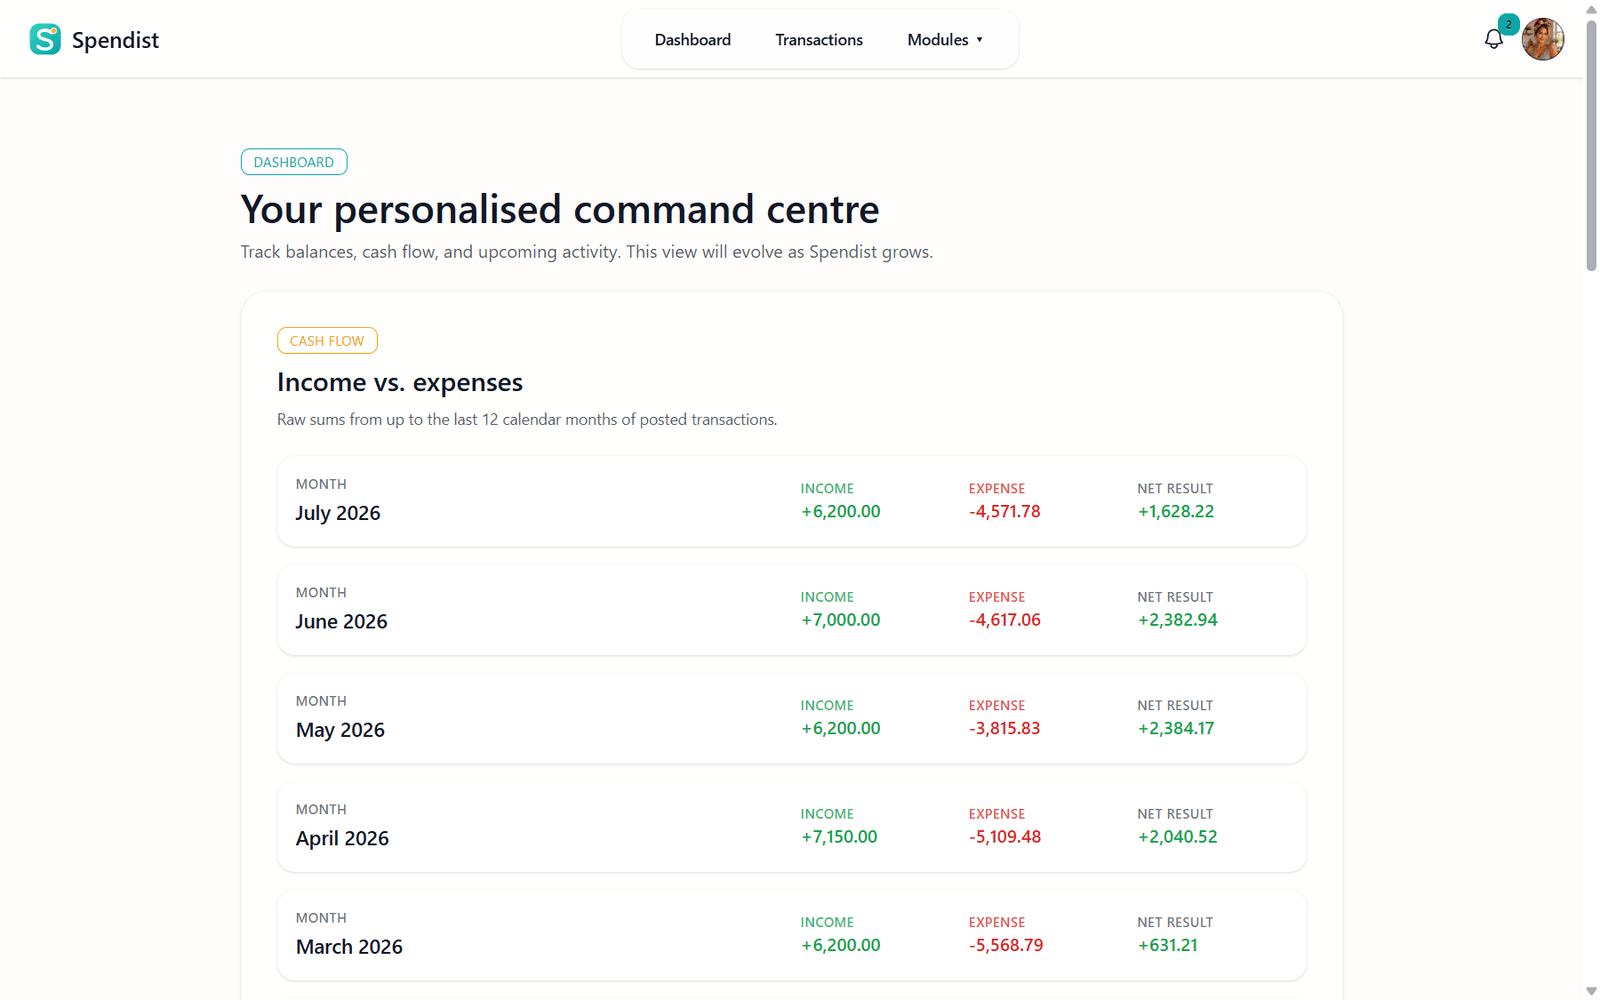
Task: Click June expense value -4,617.06
Action: (1004, 620)
